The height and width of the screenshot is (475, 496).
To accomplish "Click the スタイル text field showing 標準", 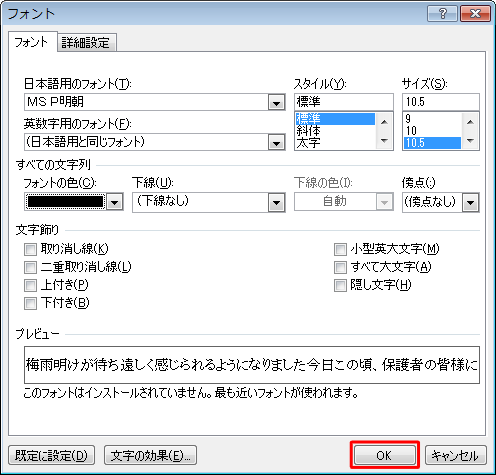I will 344,102.
